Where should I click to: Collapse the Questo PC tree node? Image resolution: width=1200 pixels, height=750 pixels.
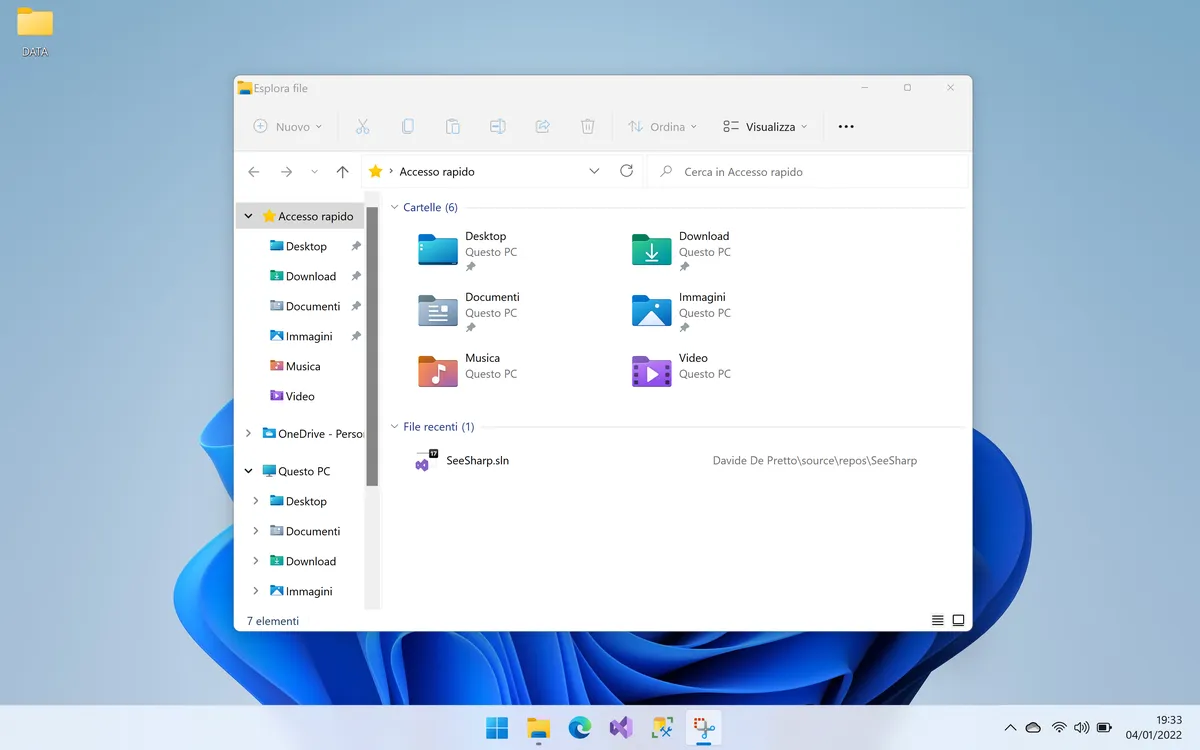249,471
